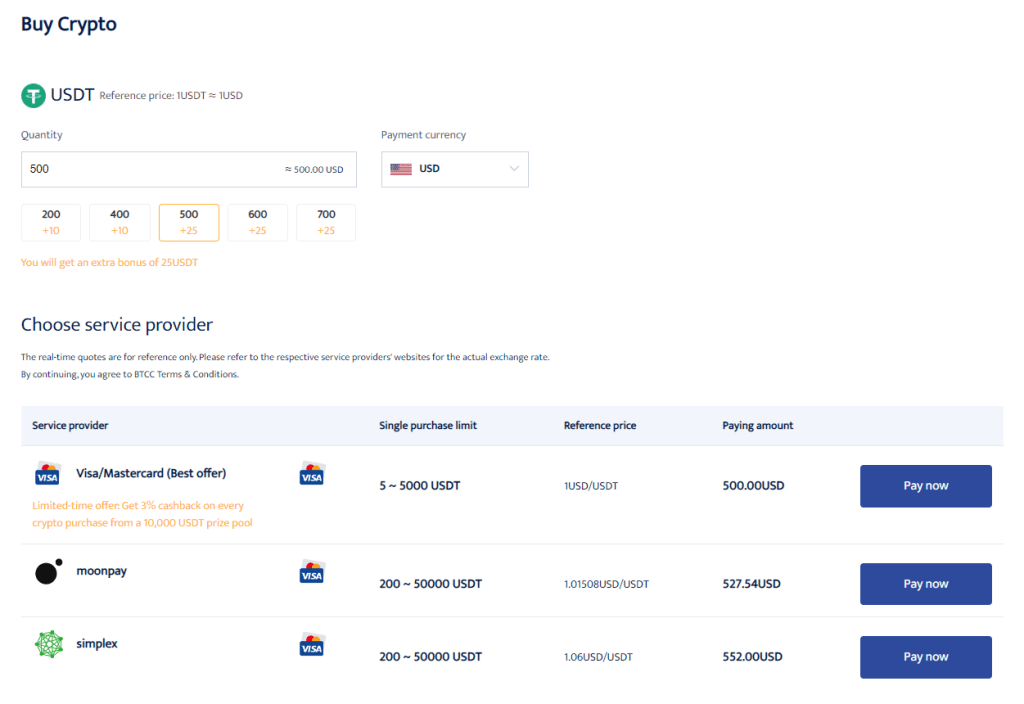This screenshot has height=704, width=1024.
Task: Open the payment currency dropdown
Action: click(x=513, y=169)
